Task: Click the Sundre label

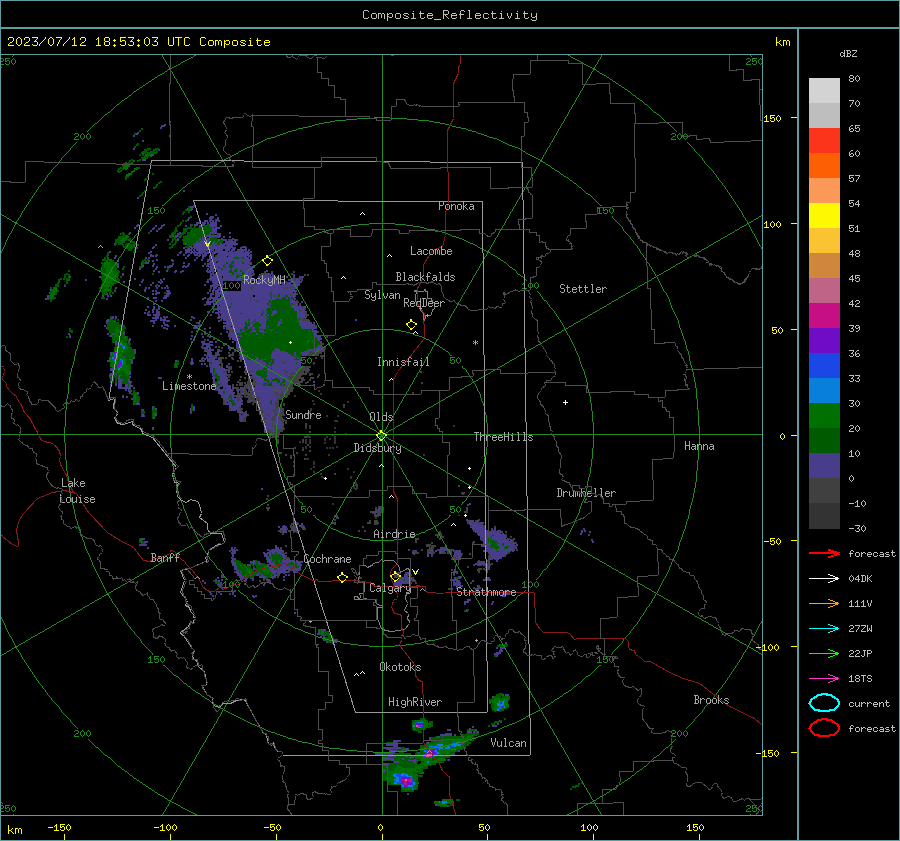Action: coord(303,414)
